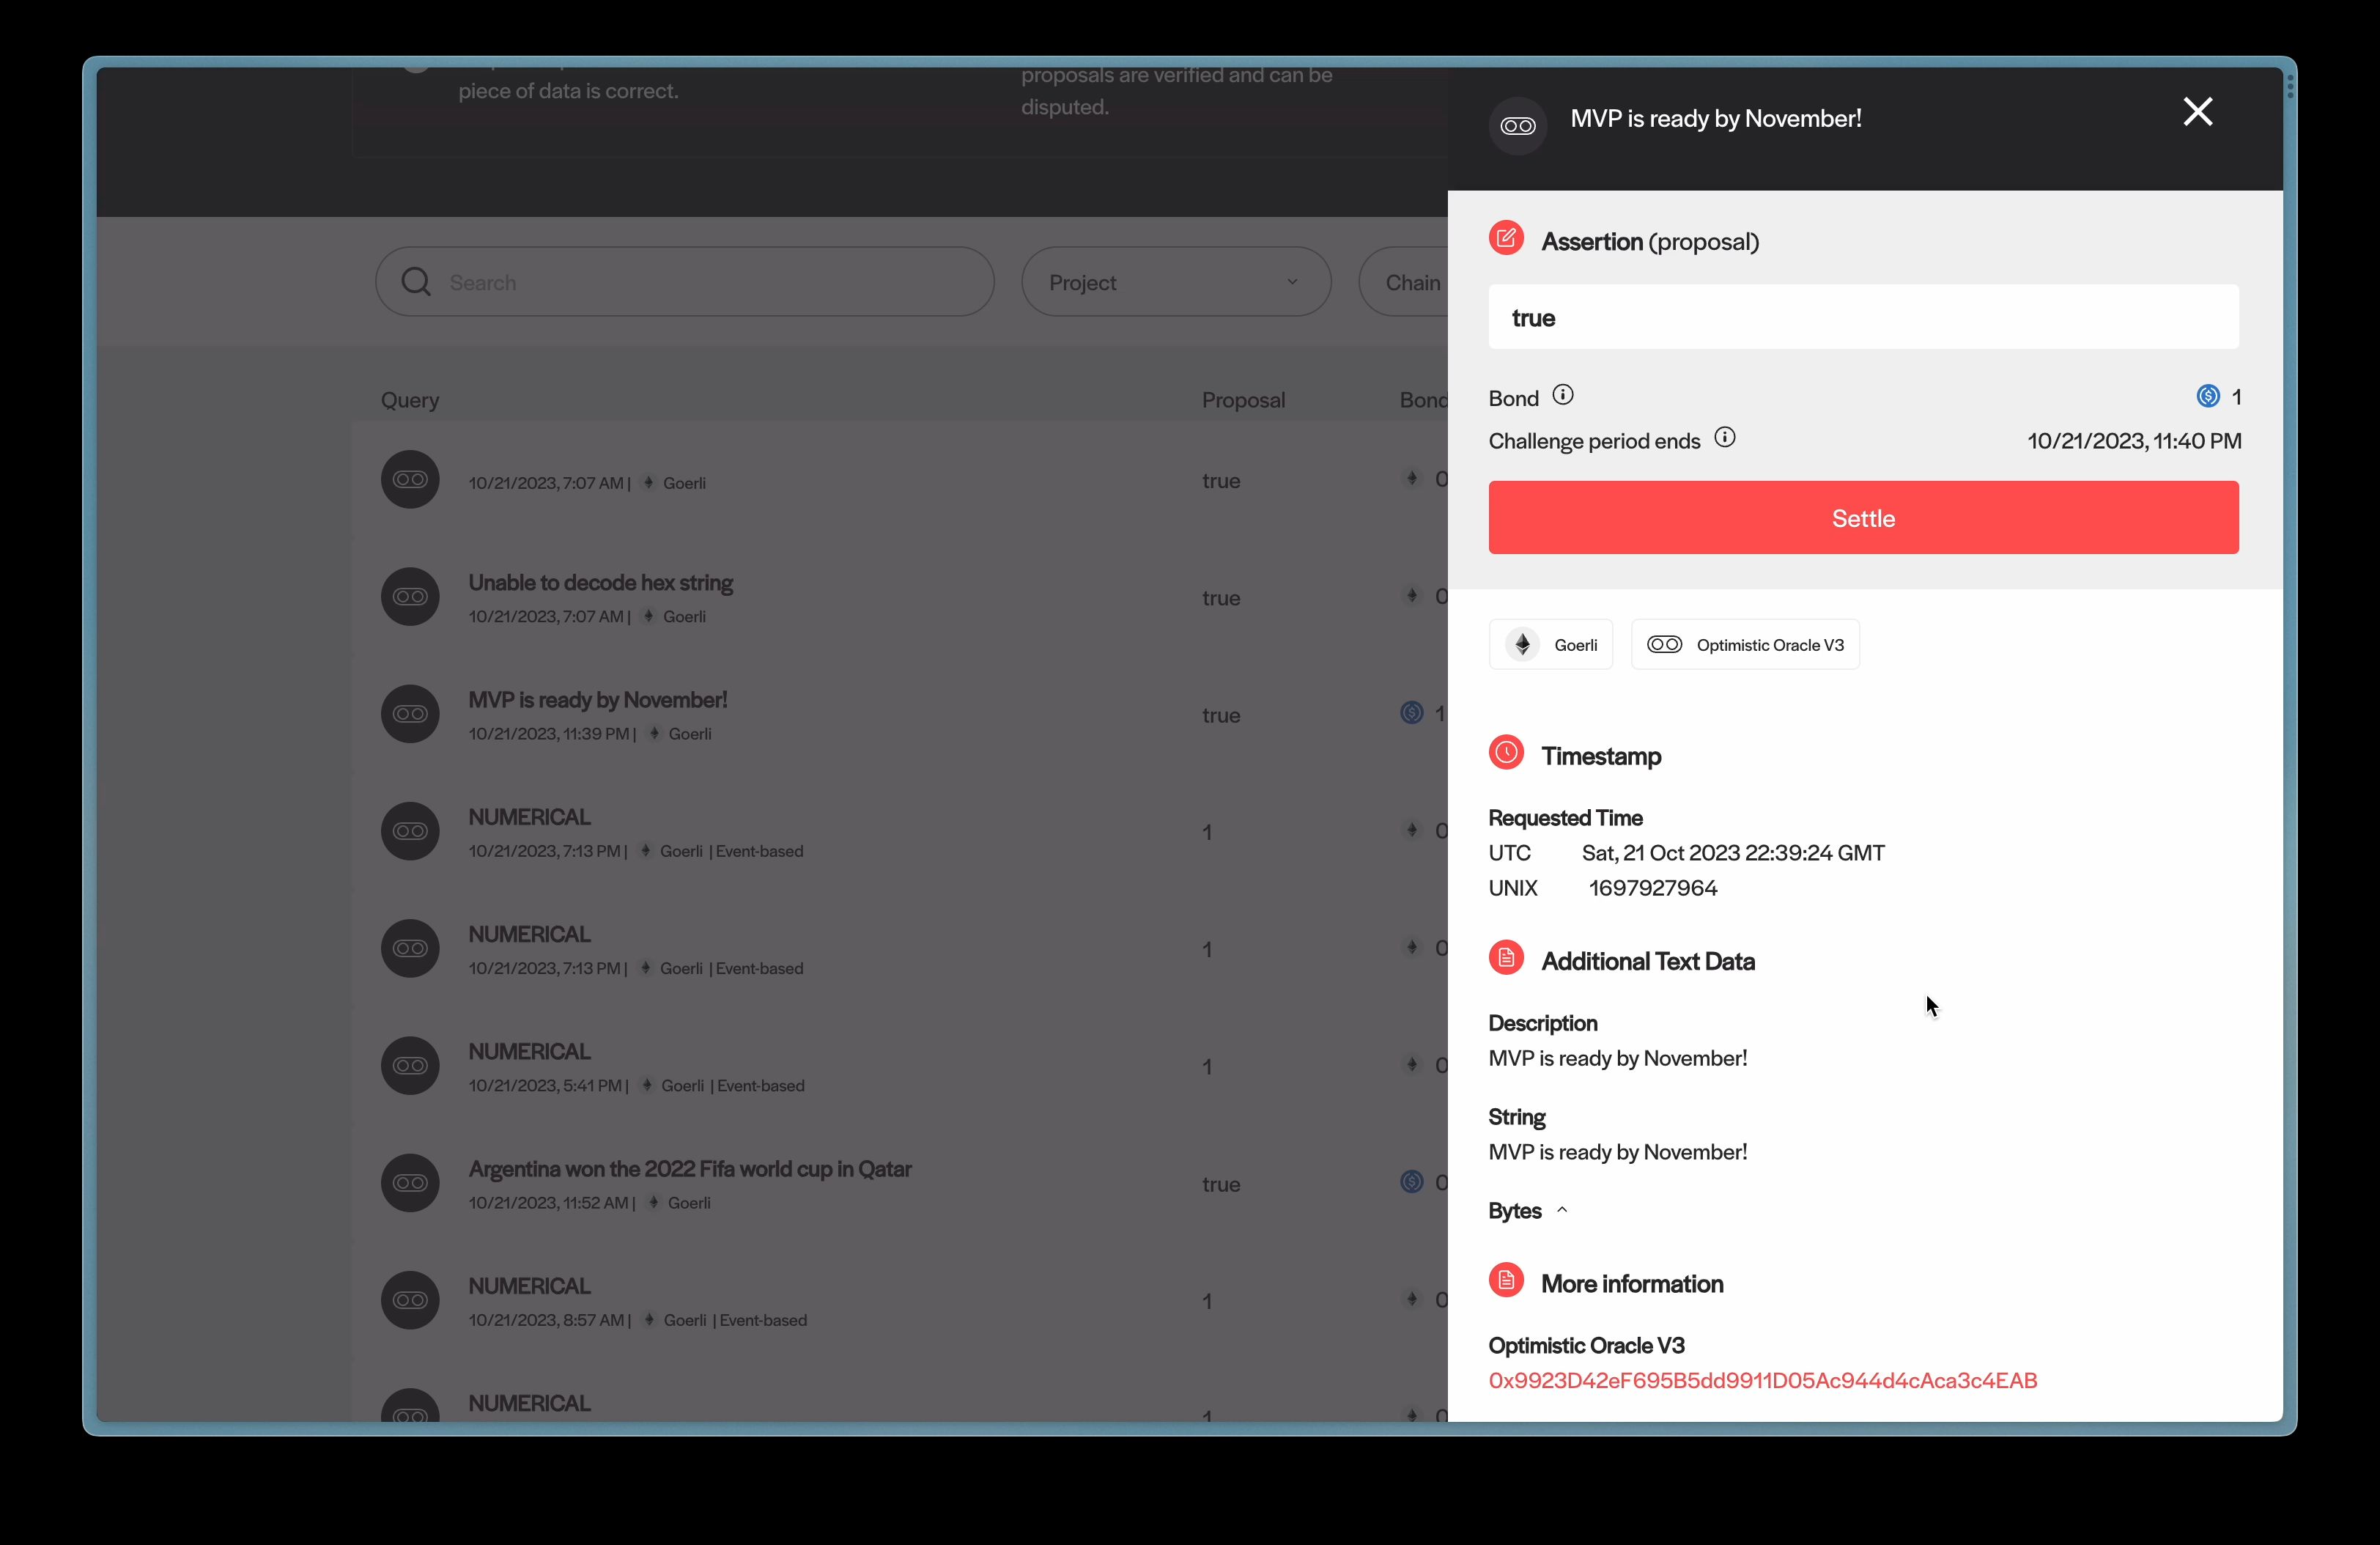Click oracle icon of NUMERICAL 5:41 PM row
Viewport: 2380px width, 1545px height.
[x=410, y=1066]
